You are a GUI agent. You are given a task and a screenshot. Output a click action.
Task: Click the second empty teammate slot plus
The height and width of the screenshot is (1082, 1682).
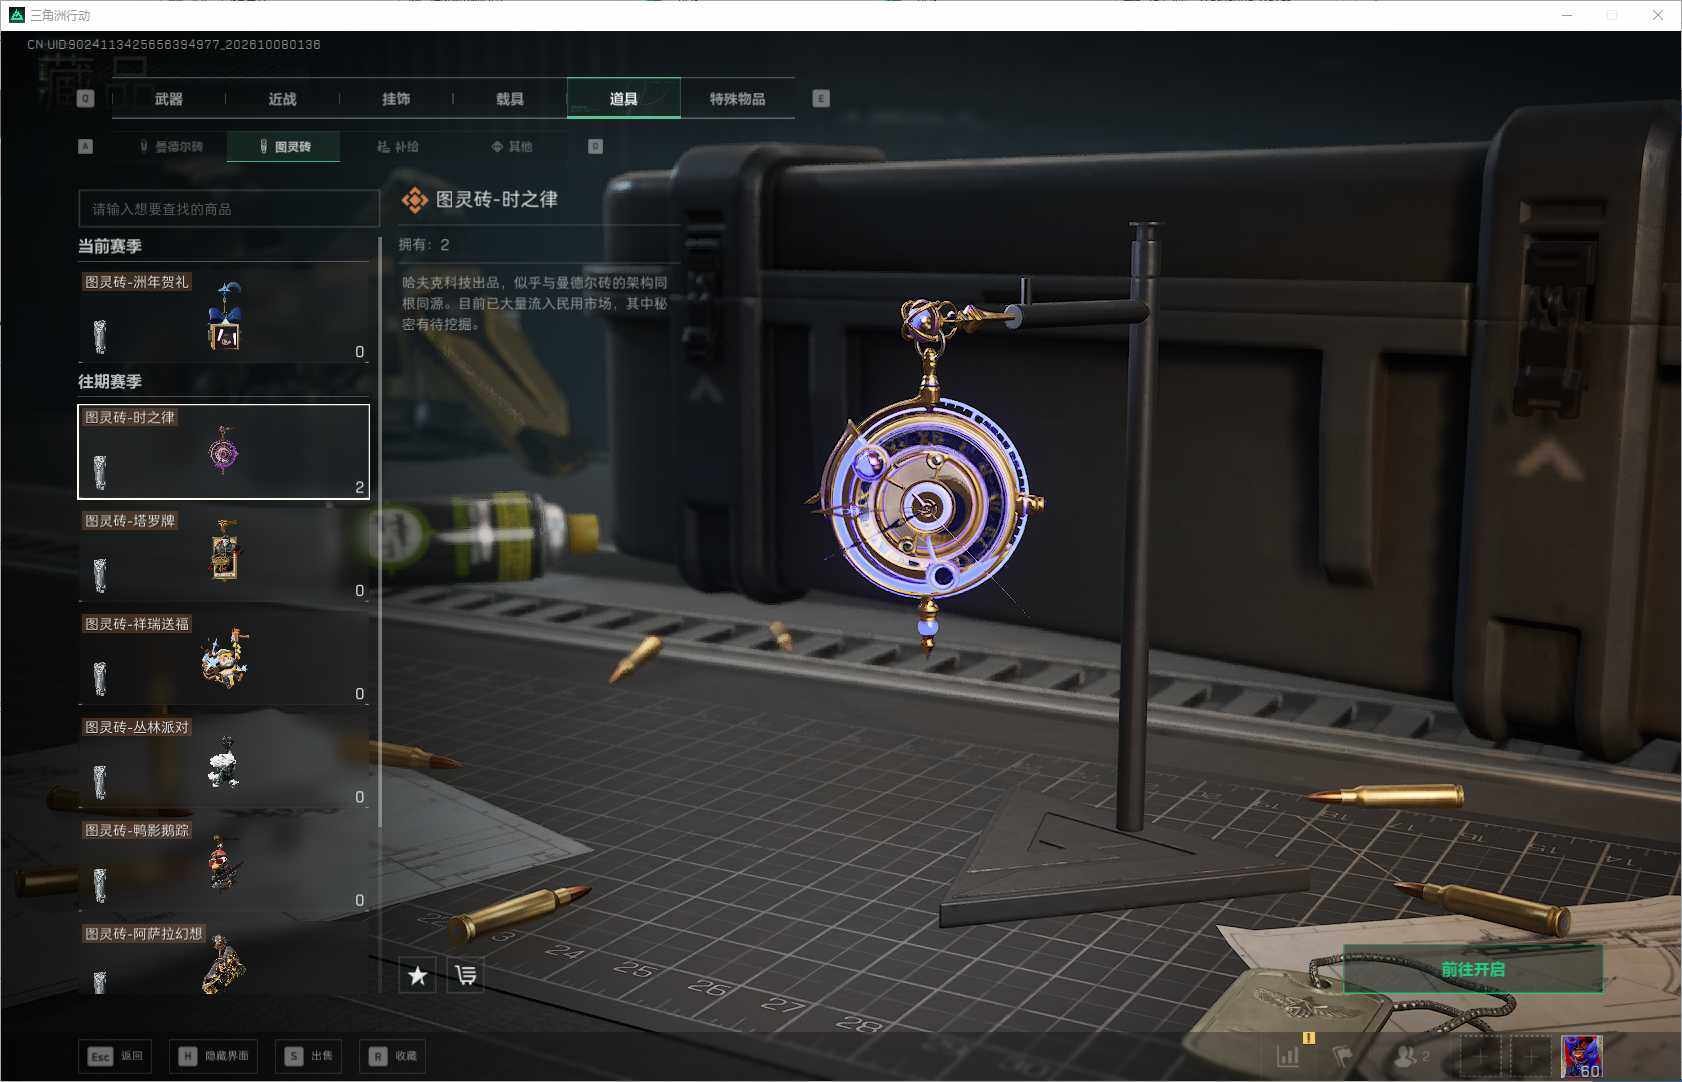pyautogui.click(x=1530, y=1057)
